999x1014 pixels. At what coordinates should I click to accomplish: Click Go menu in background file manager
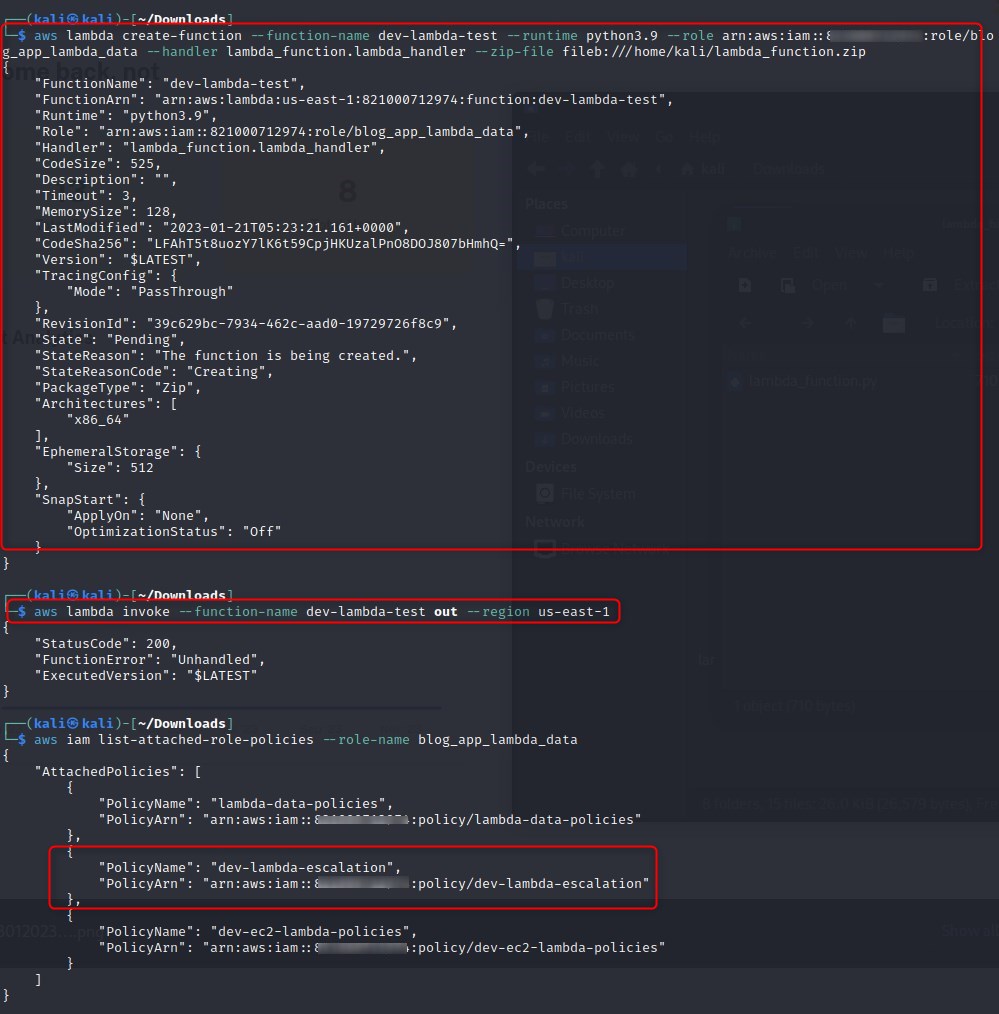tap(663, 137)
